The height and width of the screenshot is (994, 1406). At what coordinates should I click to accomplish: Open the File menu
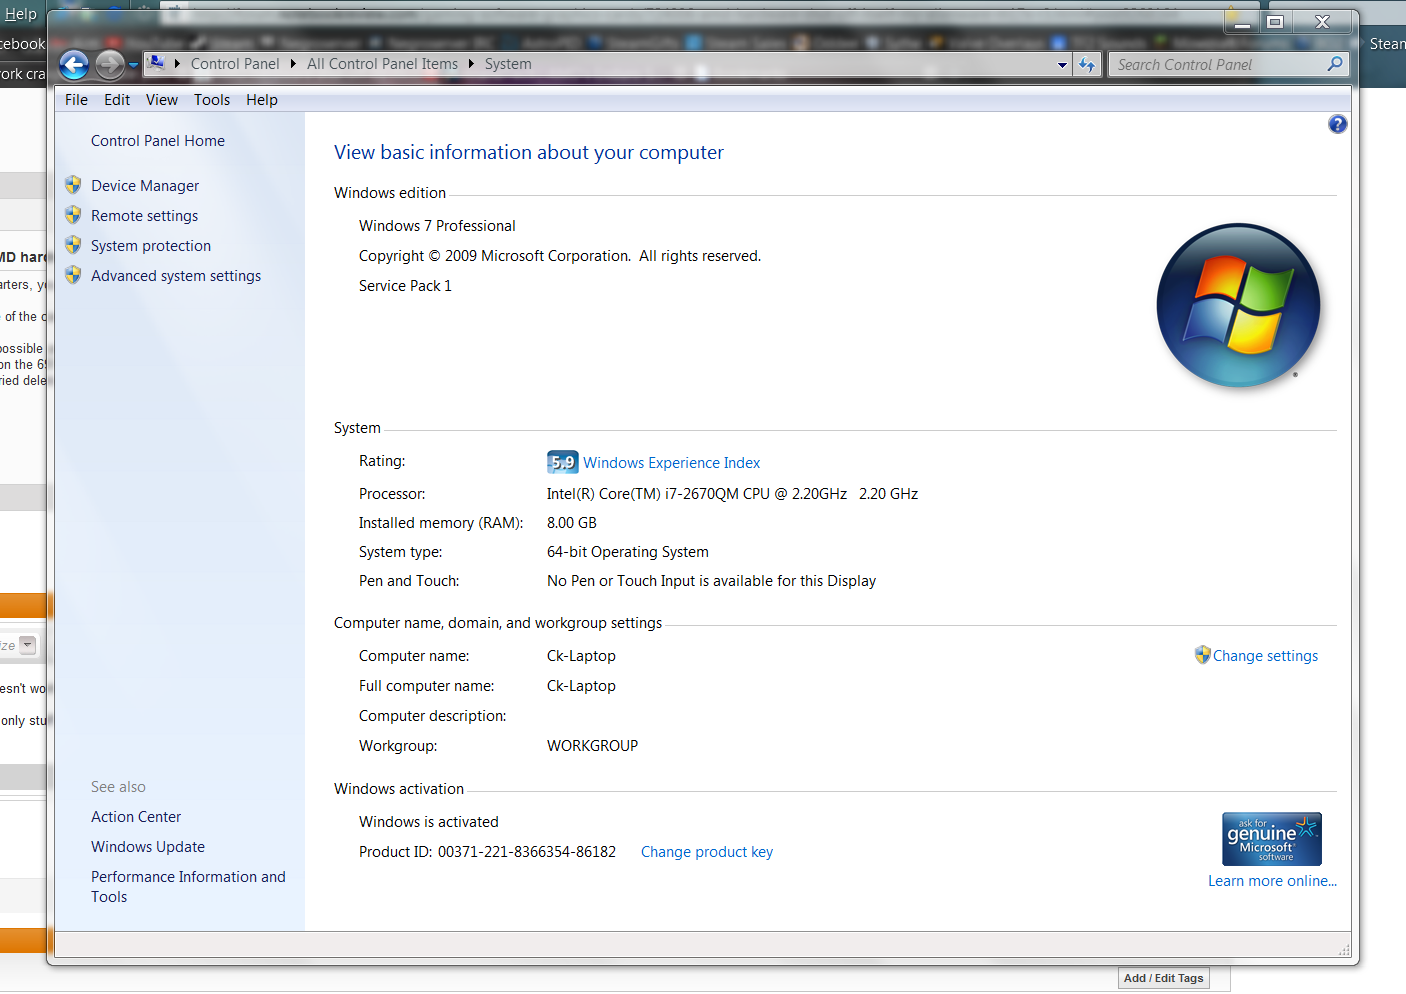coord(76,100)
